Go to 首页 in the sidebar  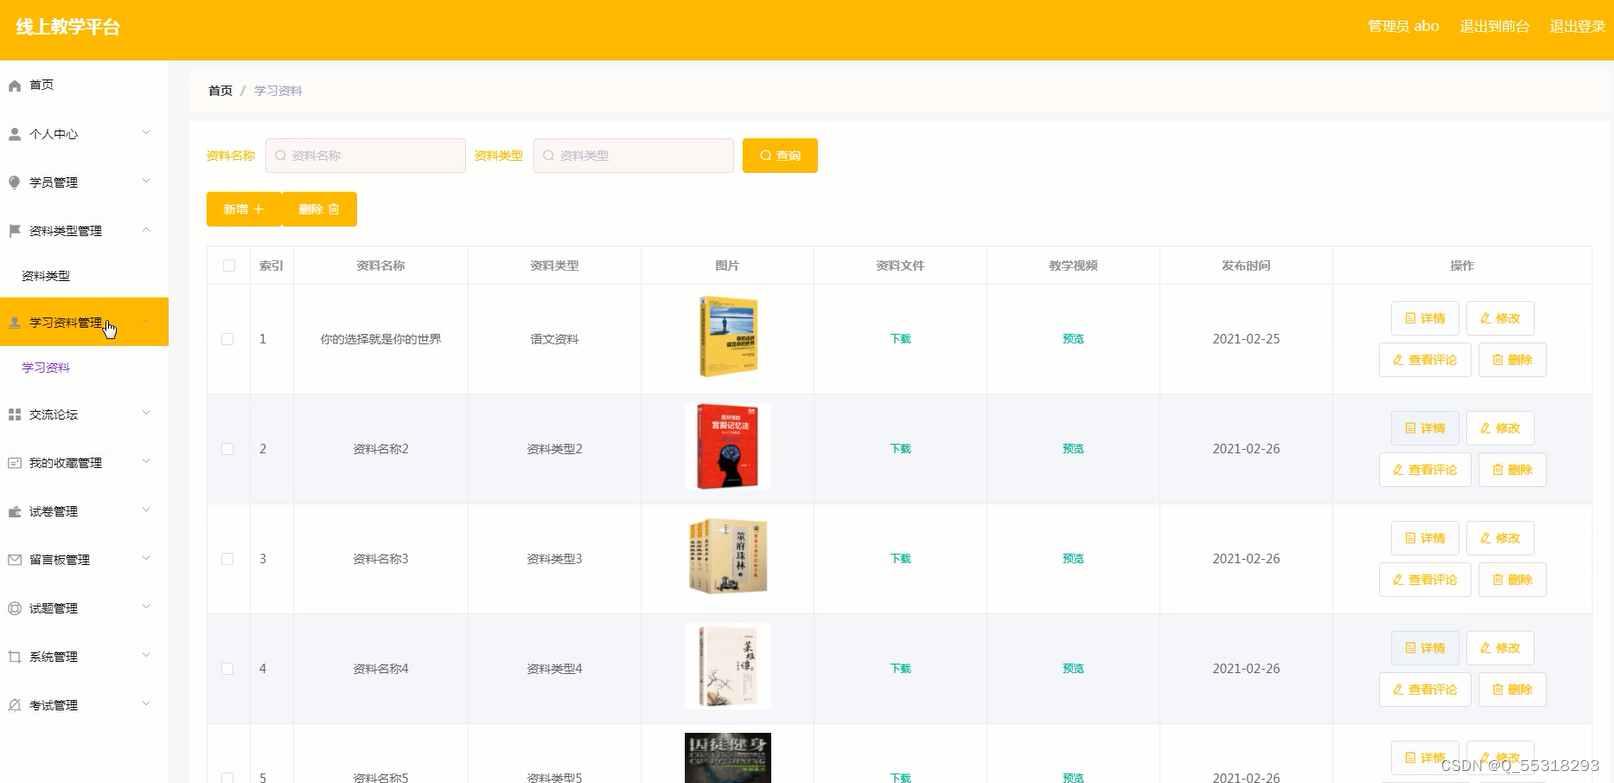pos(84,85)
